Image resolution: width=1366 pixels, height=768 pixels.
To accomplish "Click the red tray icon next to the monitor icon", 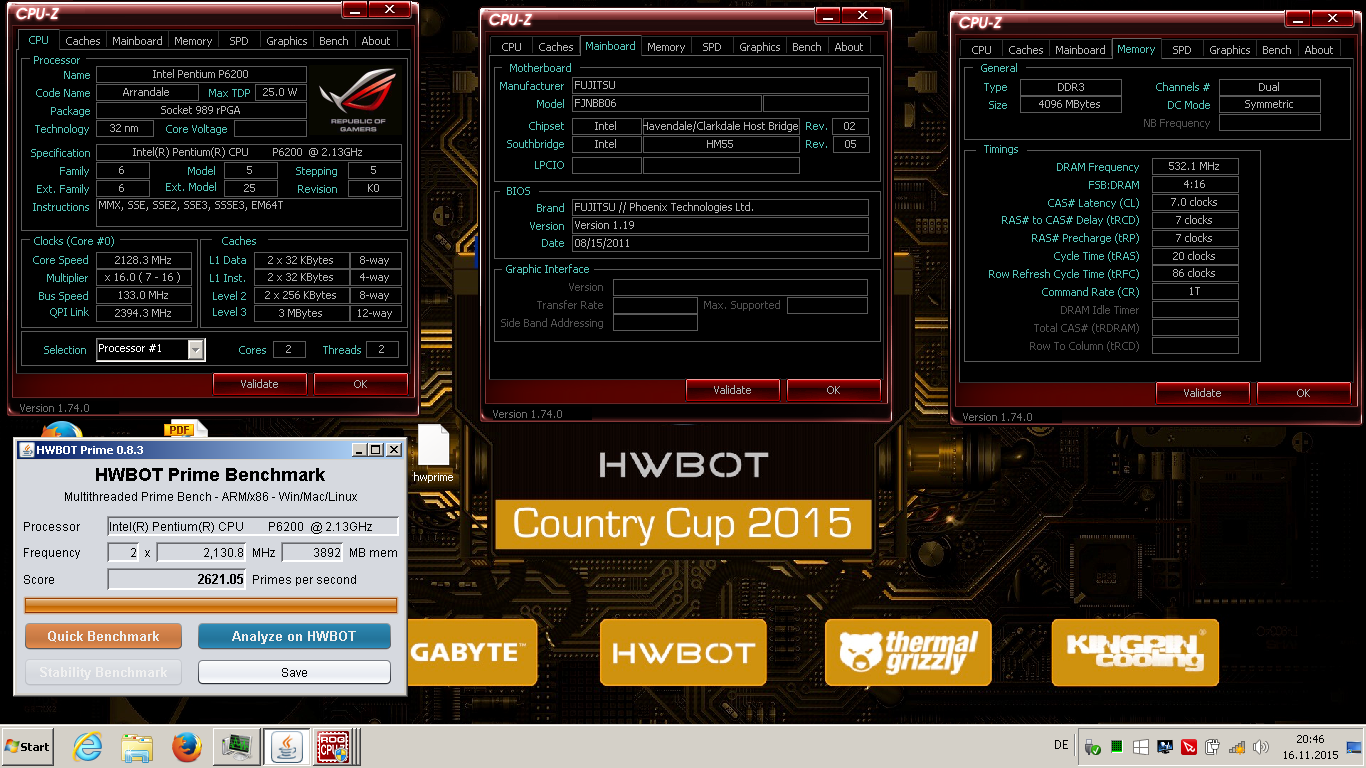I will [1189, 747].
